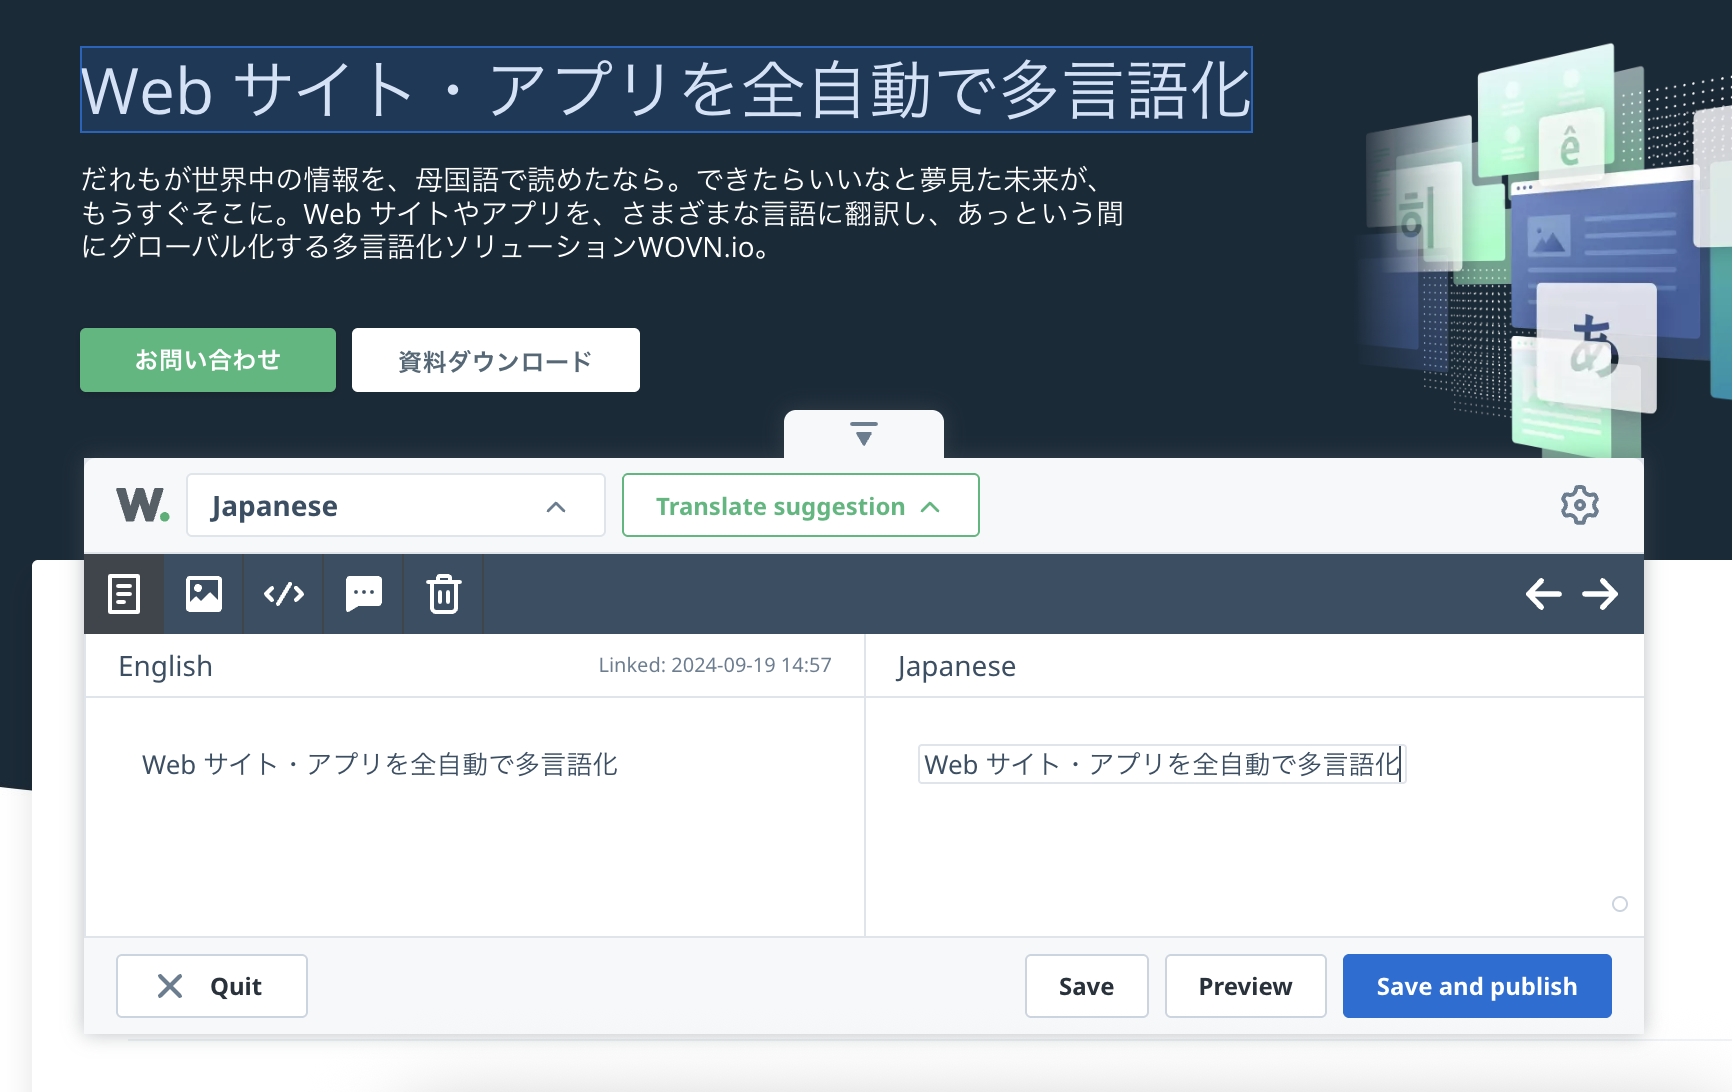The height and width of the screenshot is (1092, 1732).
Task: Go to previous segment with left arrow
Action: point(1543,594)
